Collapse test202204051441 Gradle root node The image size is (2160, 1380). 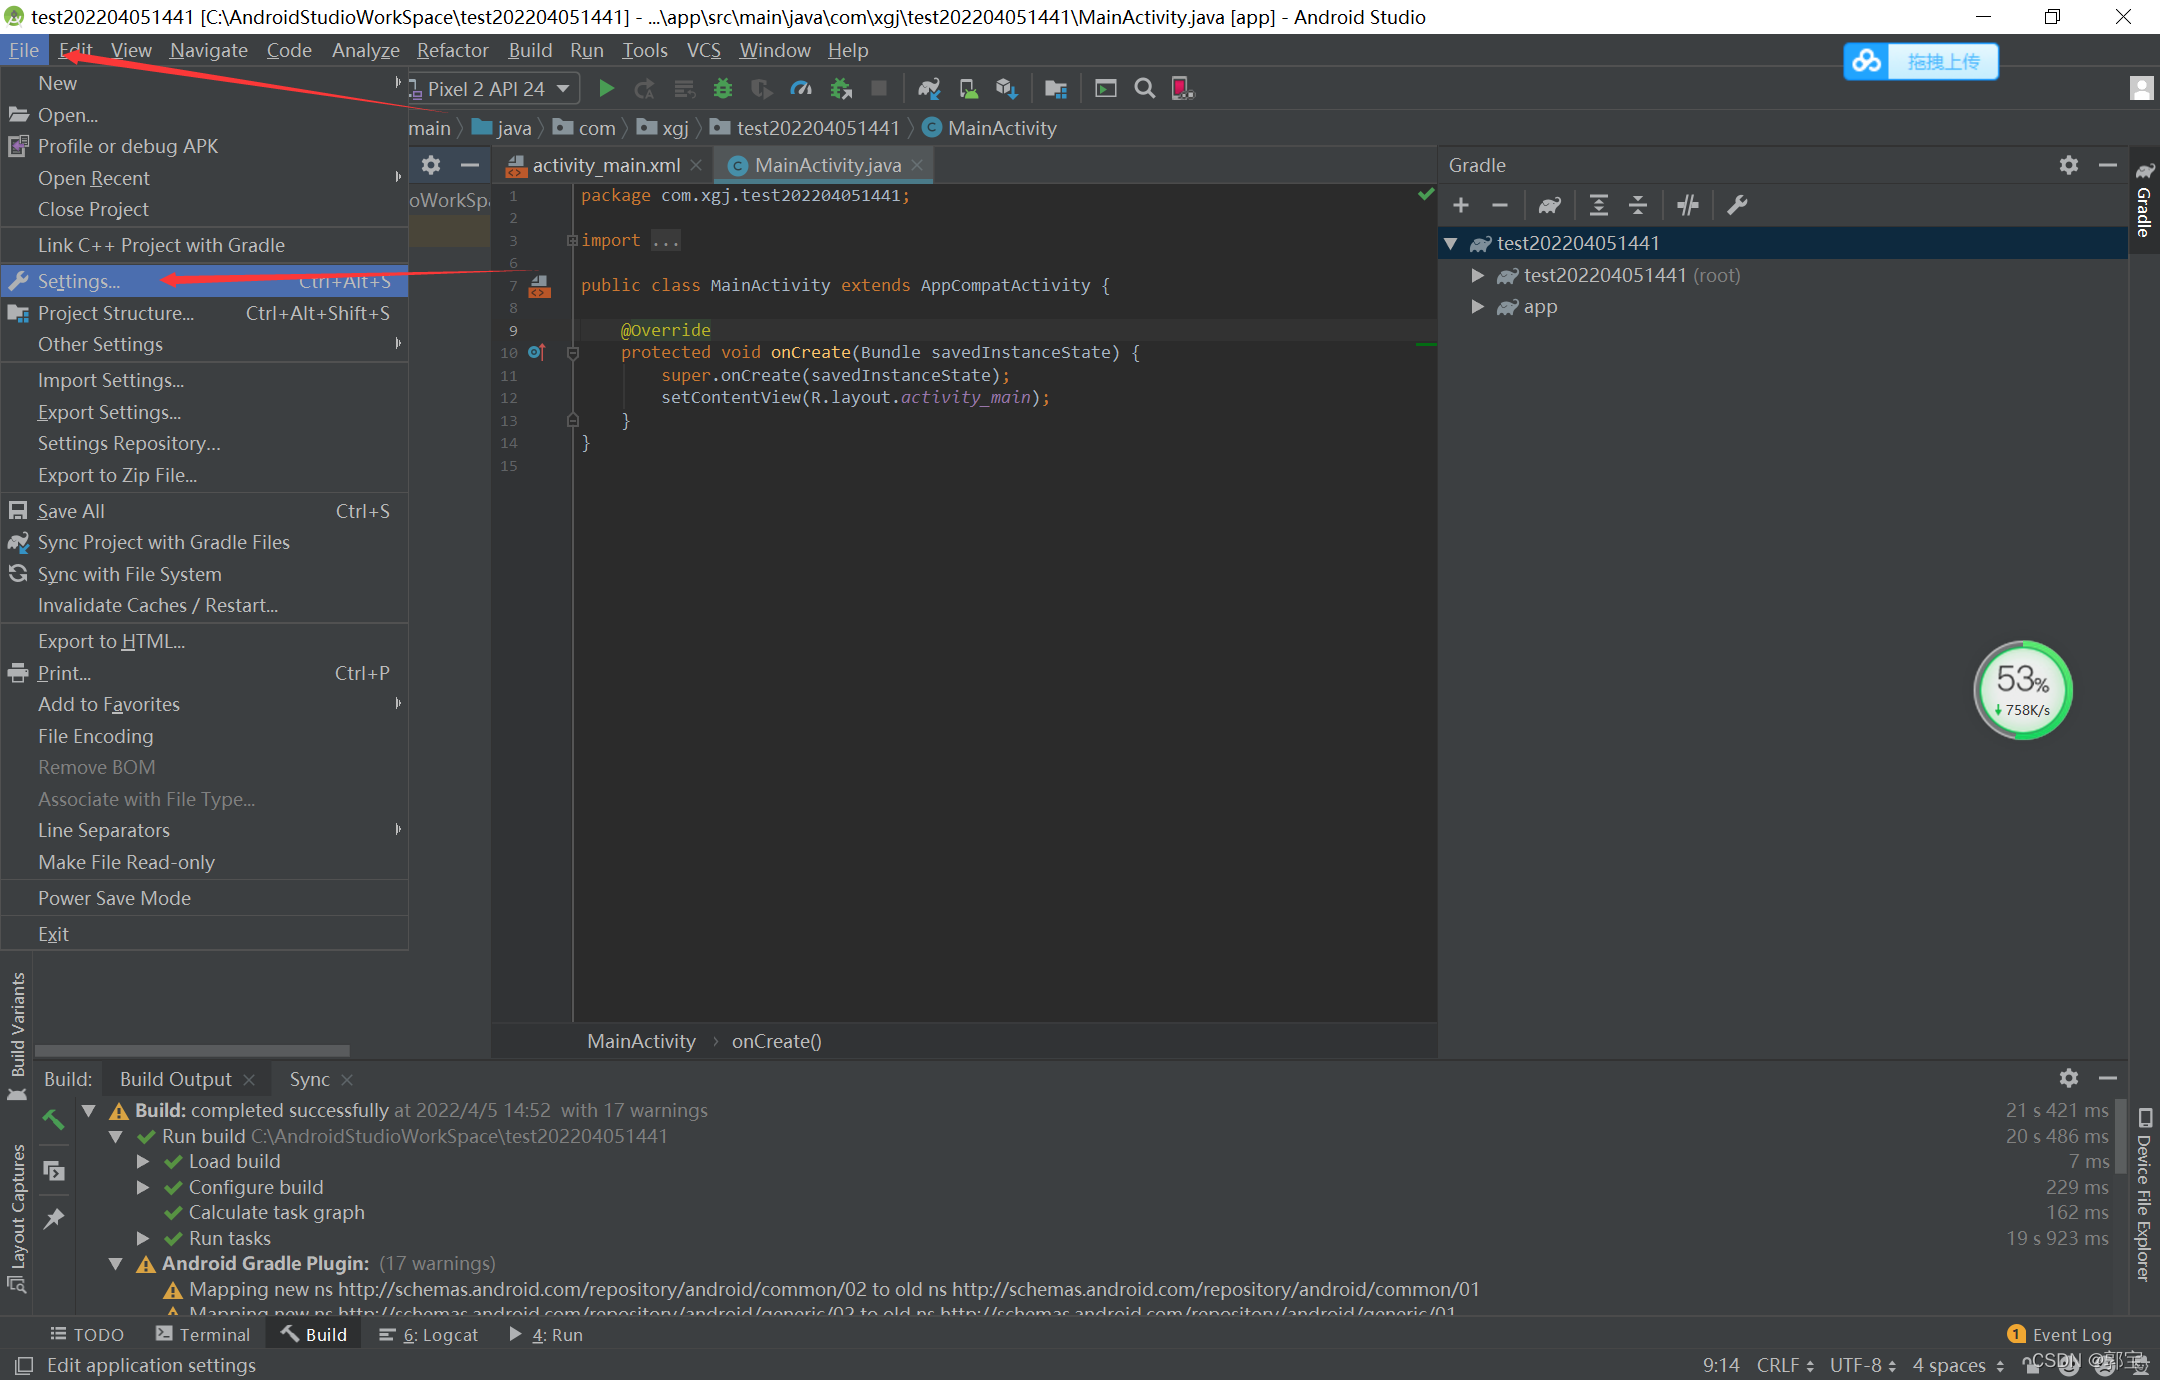pyautogui.click(x=1450, y=243)
